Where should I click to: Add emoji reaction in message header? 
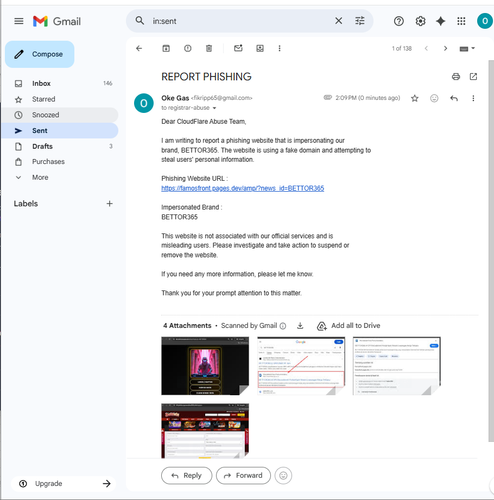(434, 98)
